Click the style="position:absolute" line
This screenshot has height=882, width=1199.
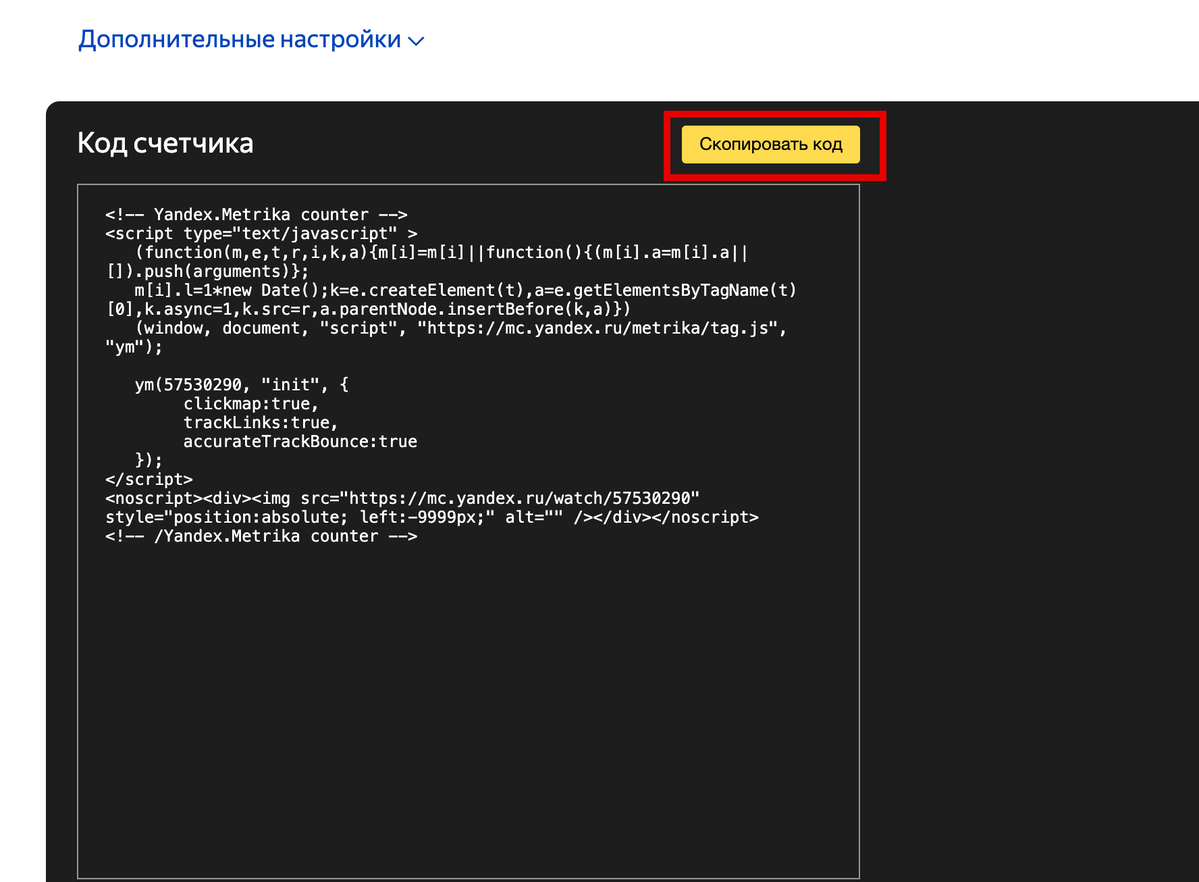point(432,517)
